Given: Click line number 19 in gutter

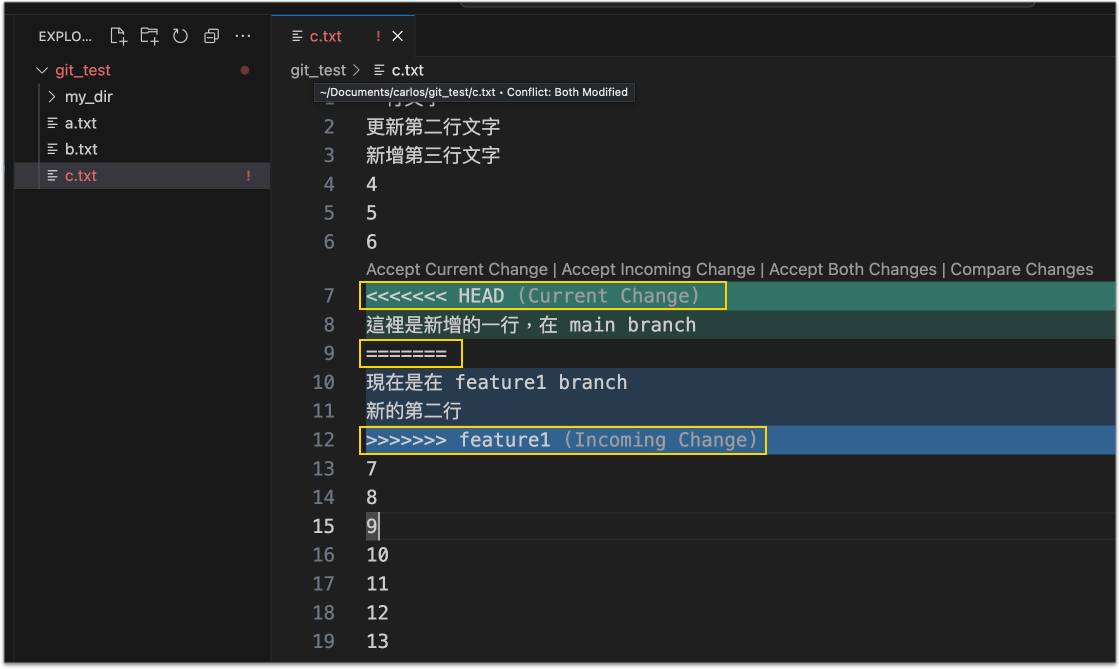Looking at the screenshot, I should click(x=323, y=641).
